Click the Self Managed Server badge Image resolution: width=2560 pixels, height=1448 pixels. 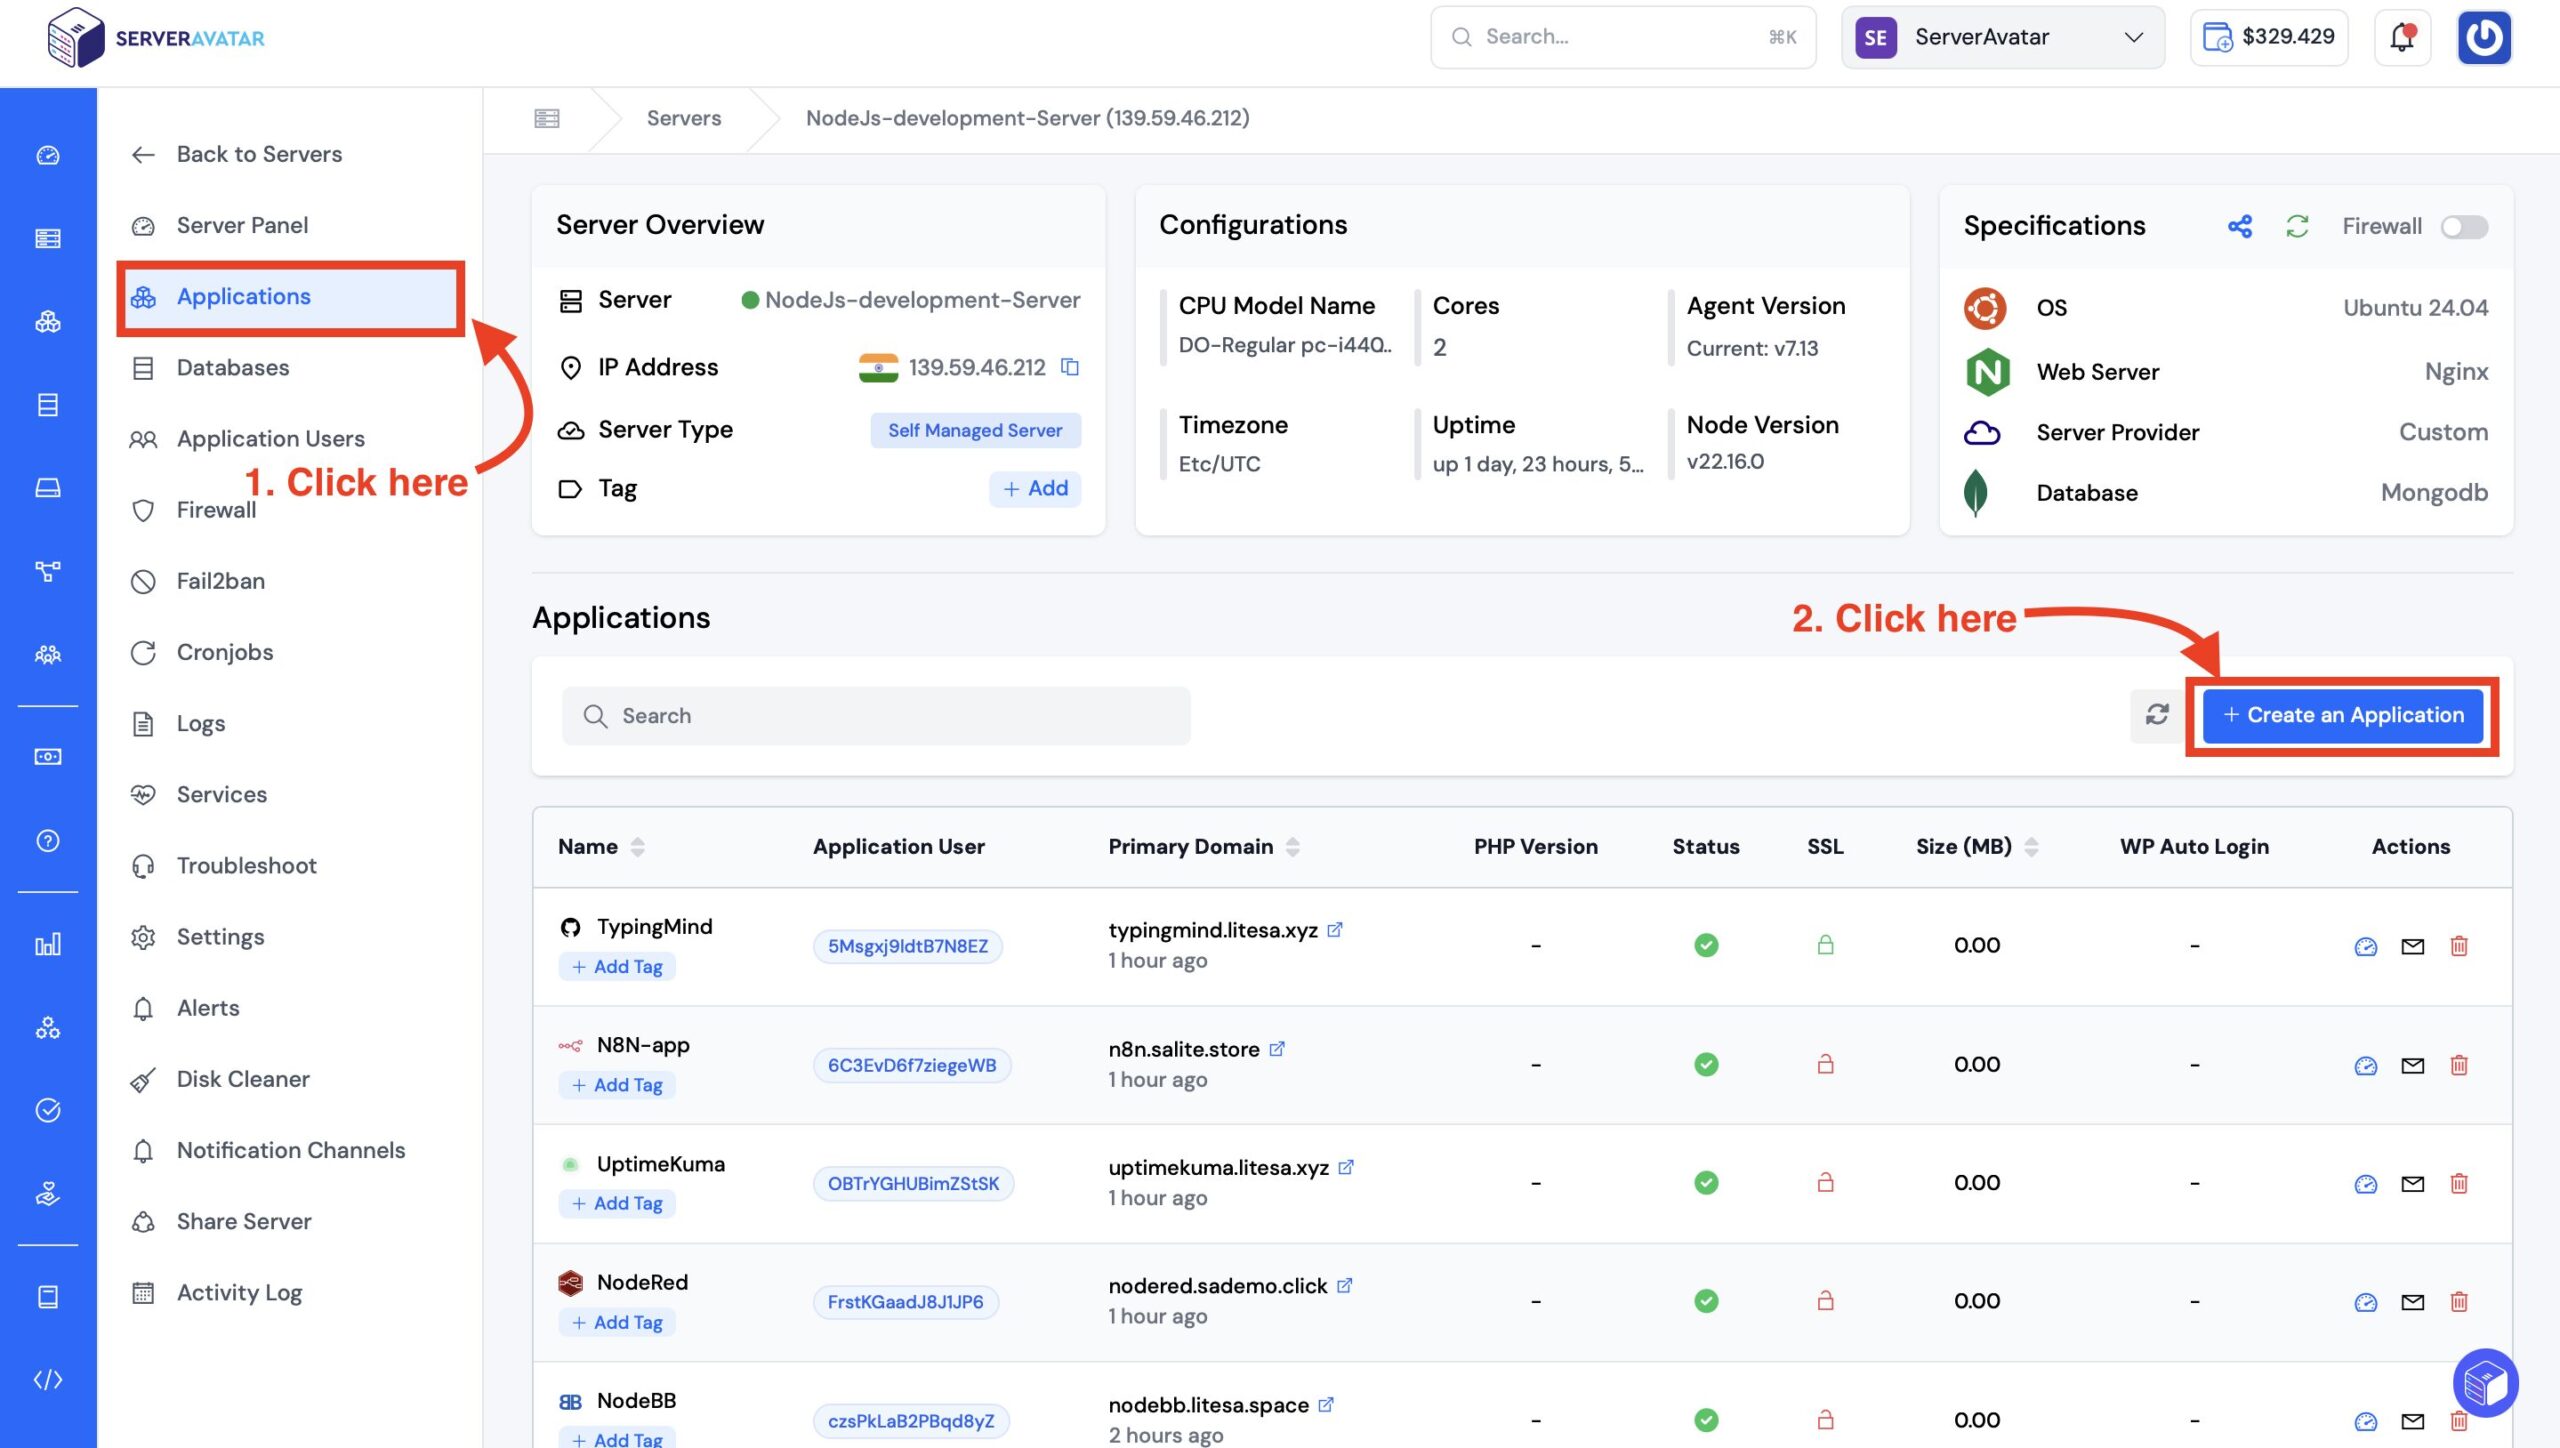pyautogui.click(x=975, y=430)
